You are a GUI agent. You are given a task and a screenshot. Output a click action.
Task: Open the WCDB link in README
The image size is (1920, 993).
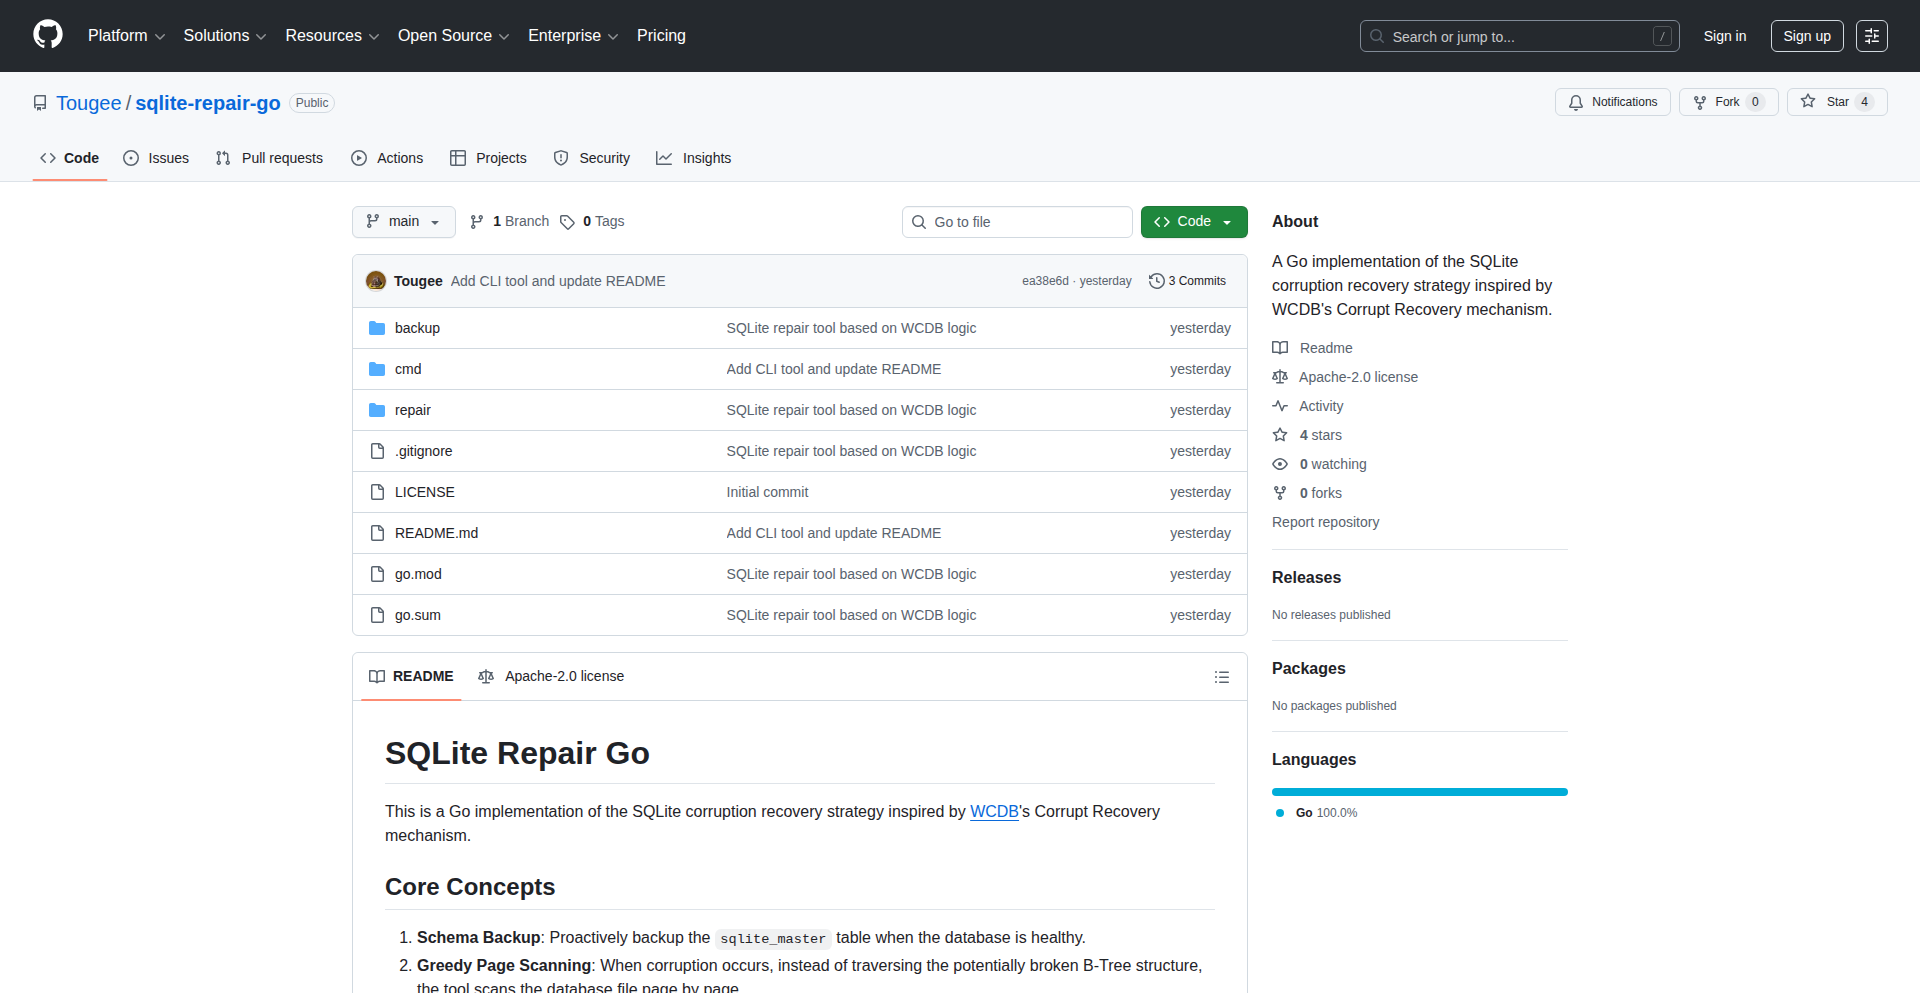tap(993, 812)
